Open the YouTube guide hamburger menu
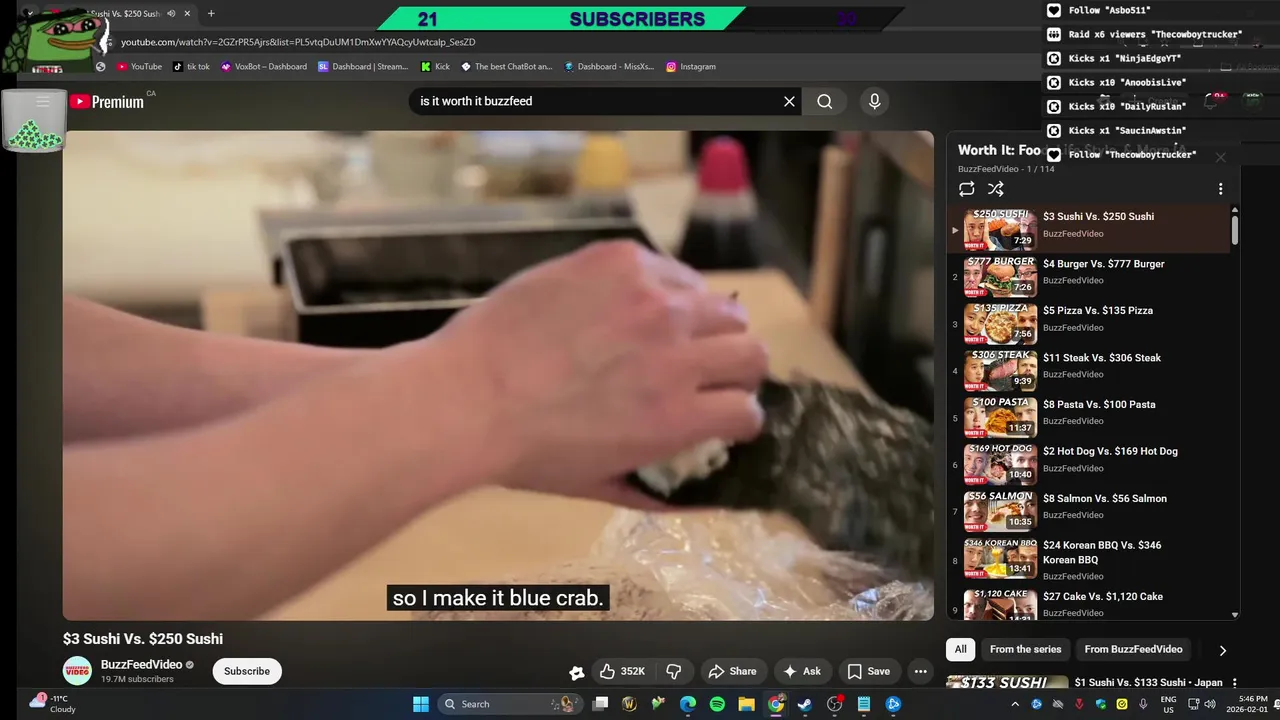The height and width of the screenshot is (720, 1280). click(42, 101)
